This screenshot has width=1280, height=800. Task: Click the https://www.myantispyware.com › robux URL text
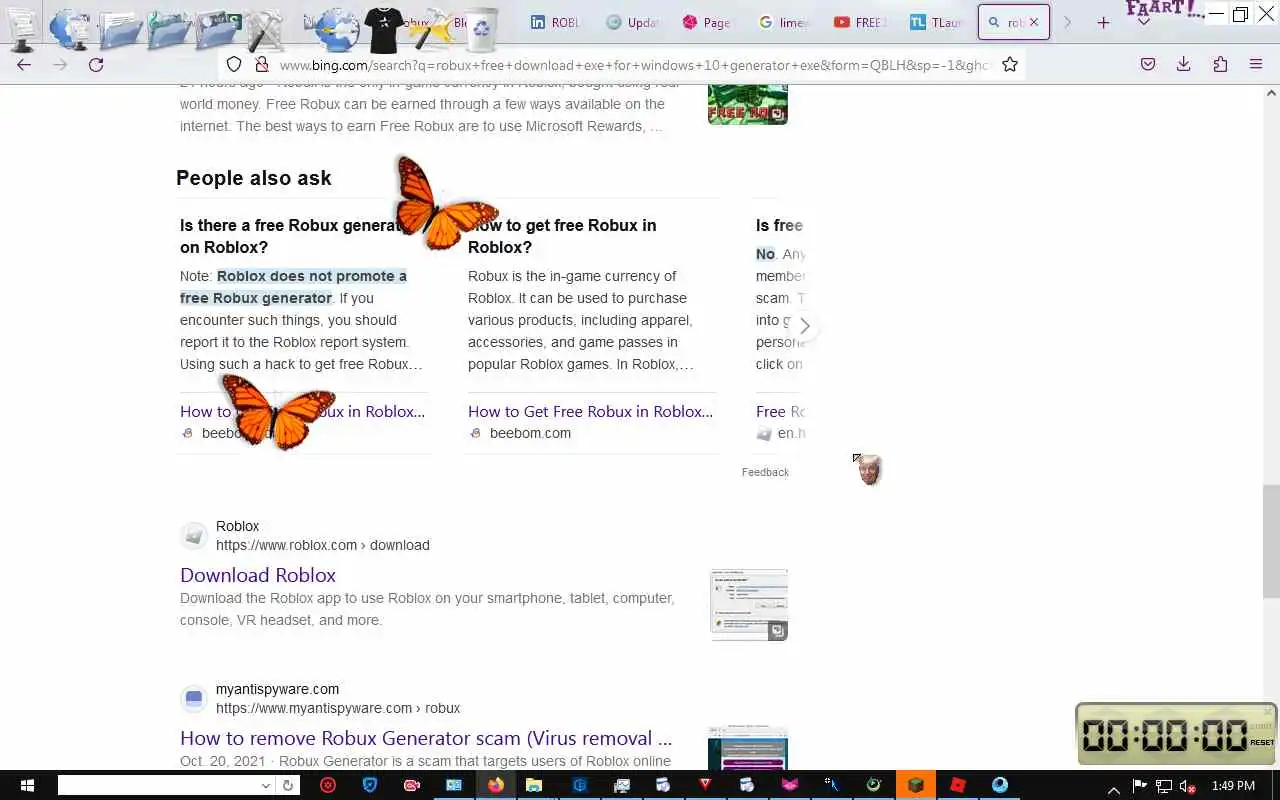(338, 708)
